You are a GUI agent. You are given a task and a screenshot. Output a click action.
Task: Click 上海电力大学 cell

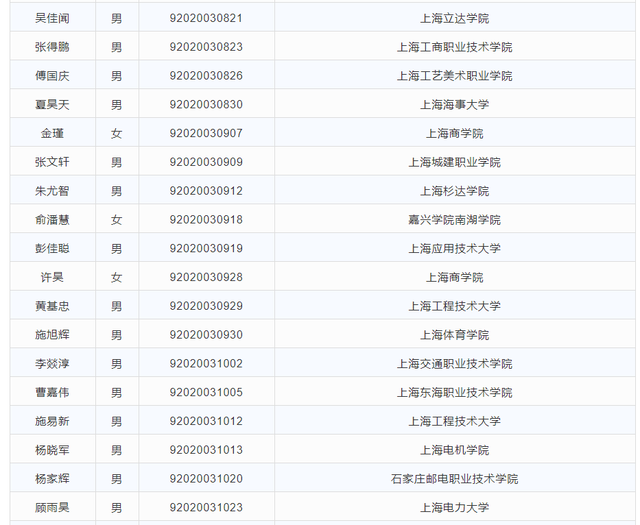(x=455, y=507)
